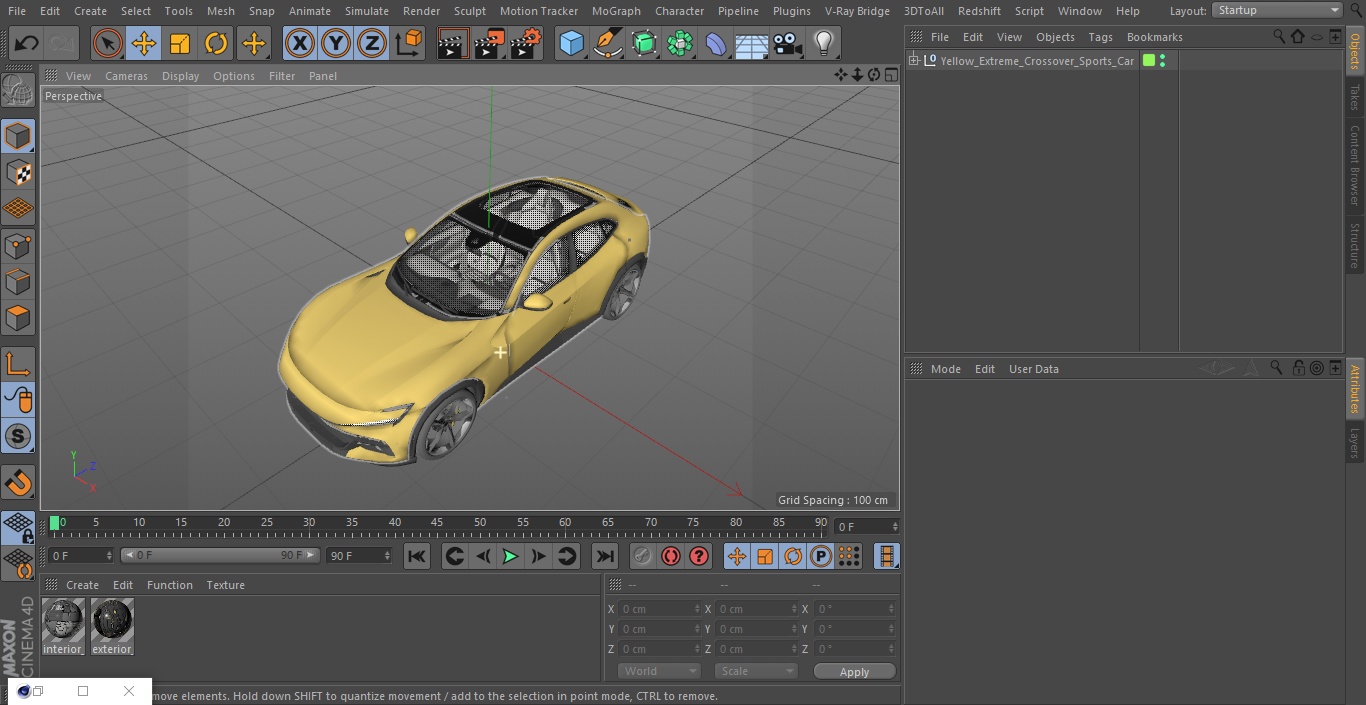The image size is (1366, 705).
Task: Click frame 45 on timeline ruler
Action: pyautogui.click(x=437, y=523)
